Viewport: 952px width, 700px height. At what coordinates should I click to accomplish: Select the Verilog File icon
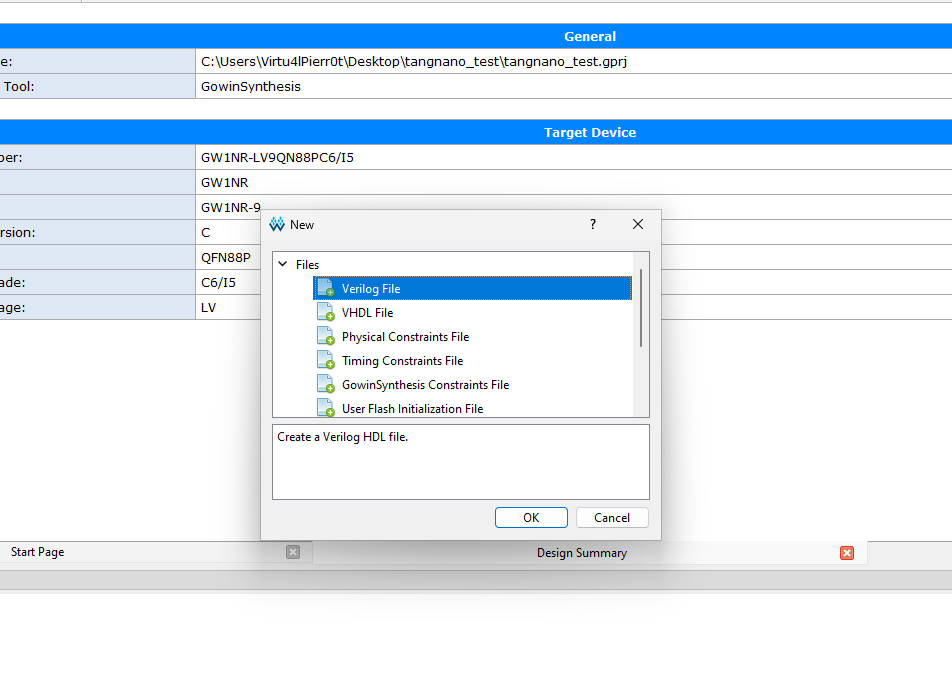[x=325, y=288]
